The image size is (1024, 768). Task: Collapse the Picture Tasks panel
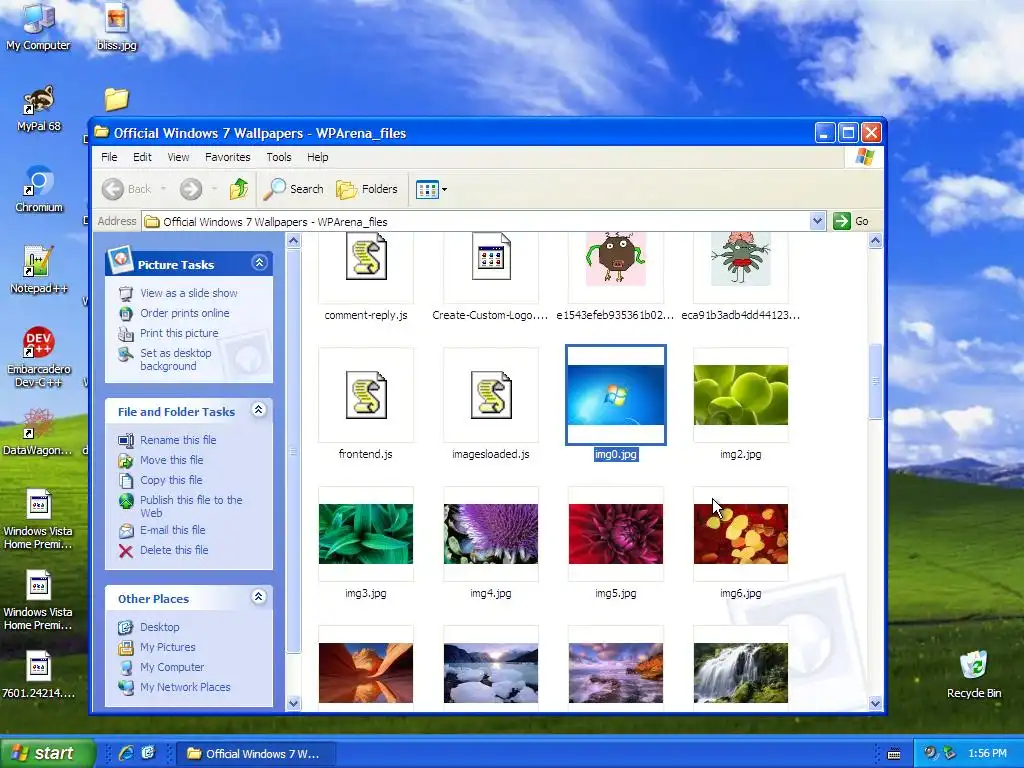[259, 263]
